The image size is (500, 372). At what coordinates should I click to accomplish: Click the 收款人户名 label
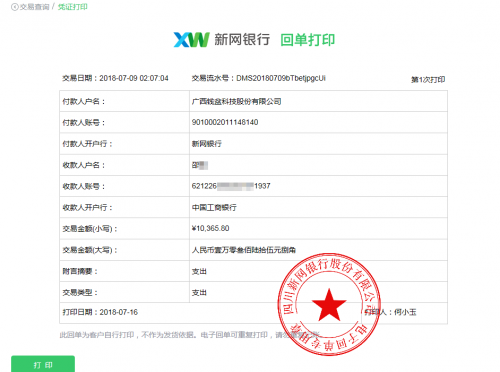click(x=84, y=165)
